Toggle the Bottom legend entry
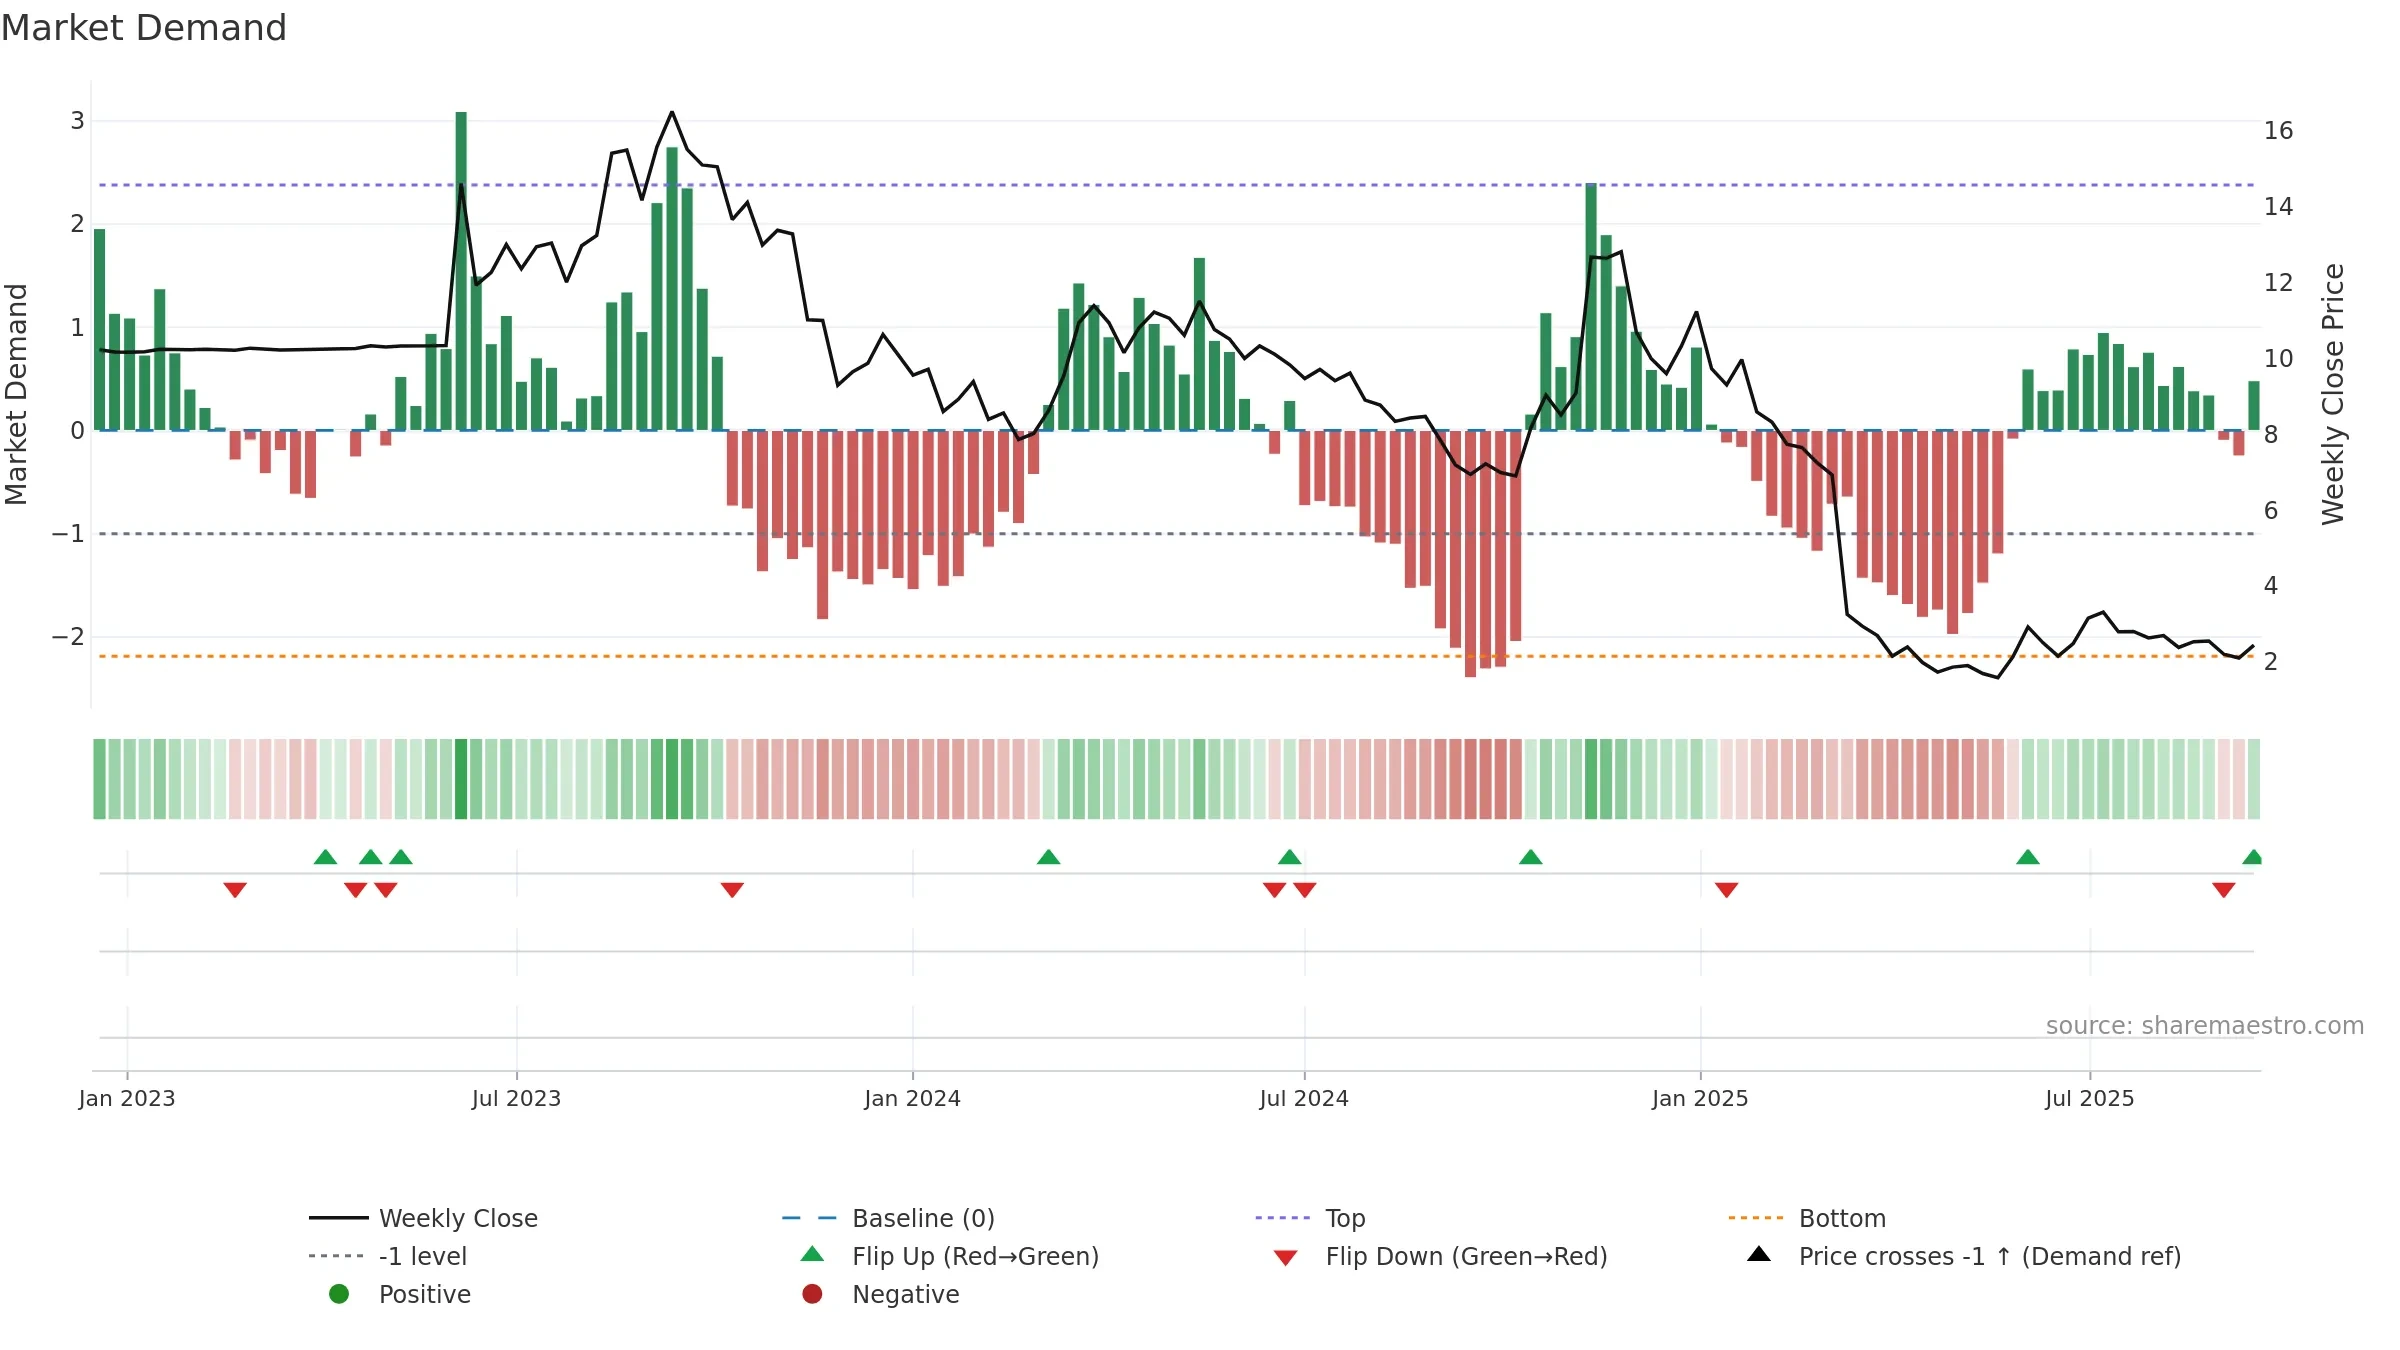Viewport: 2400px width, 1350px height. 1807,1218
